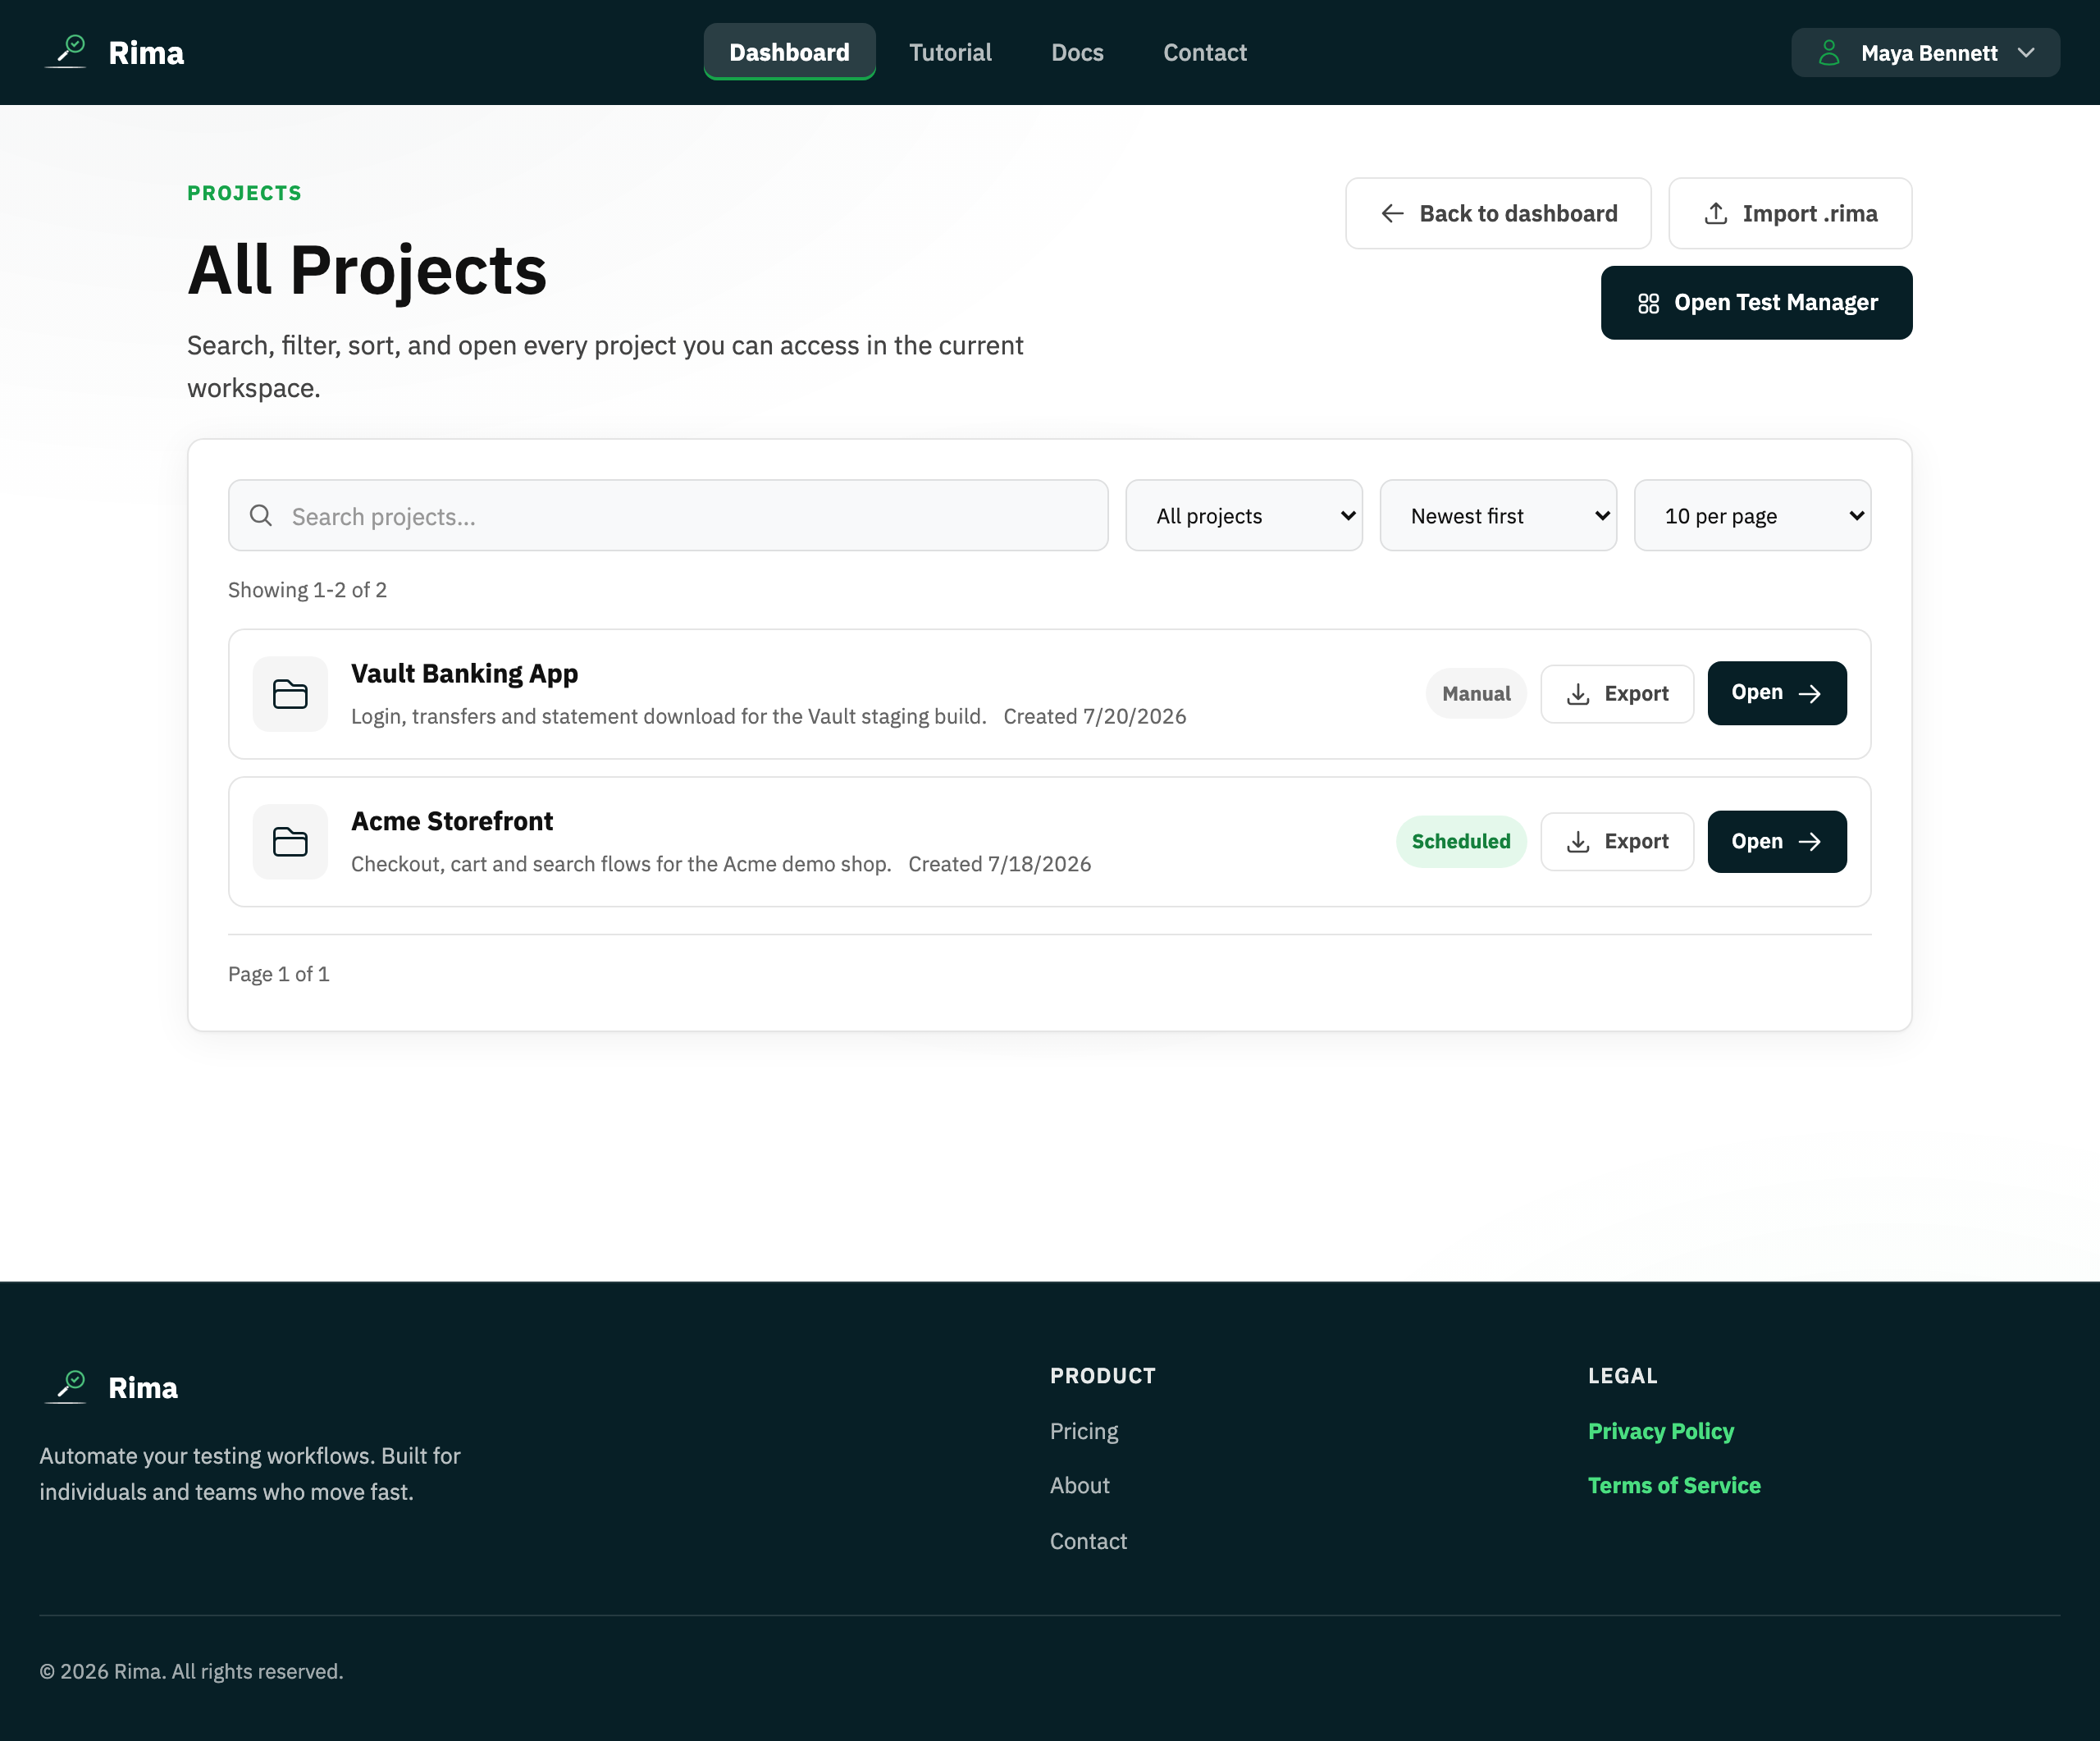Export the Acme Storefront project
This screenshot has width=2100, height=1741.
pyautogui.click(x=1617, y=842)
